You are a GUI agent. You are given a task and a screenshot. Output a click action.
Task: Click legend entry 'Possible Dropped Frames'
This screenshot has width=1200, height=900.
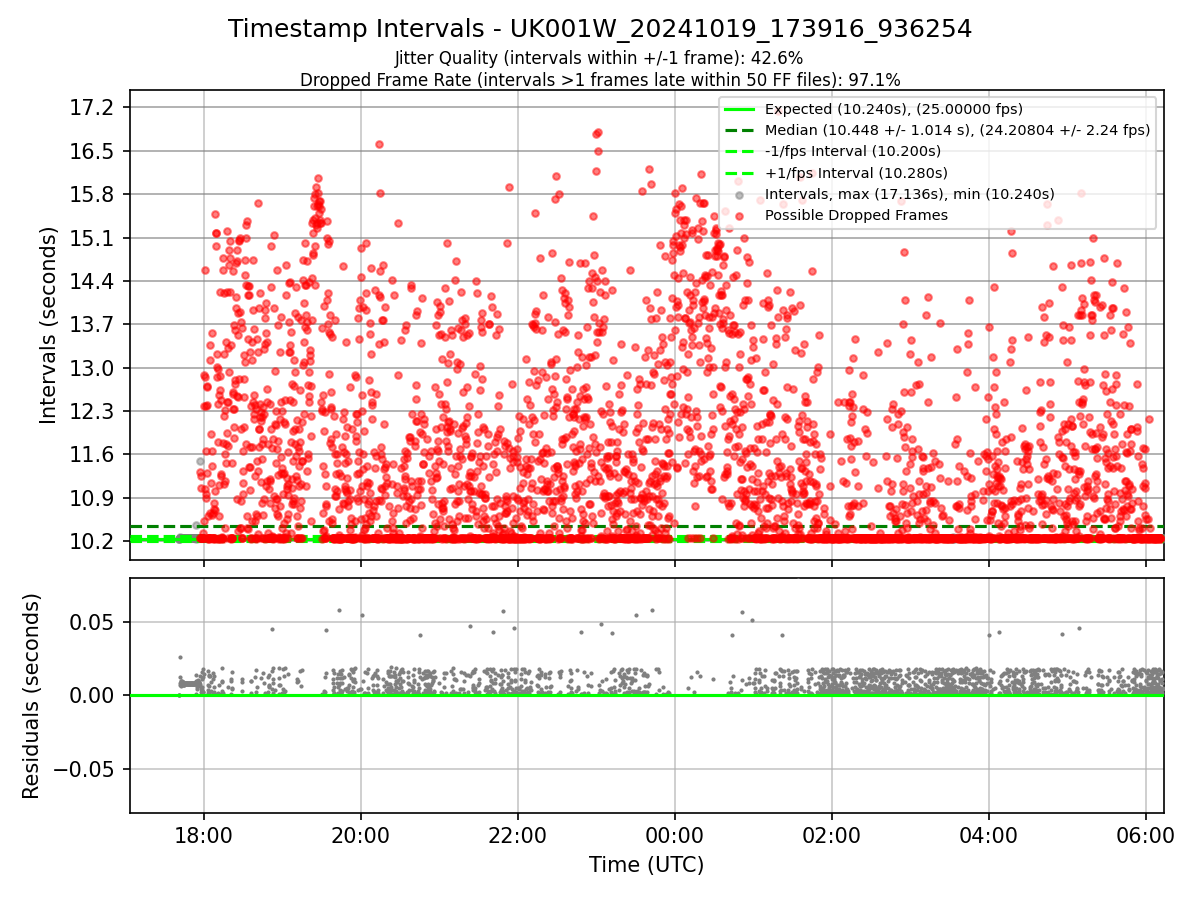pyautogui.click(x=856, y=215)
